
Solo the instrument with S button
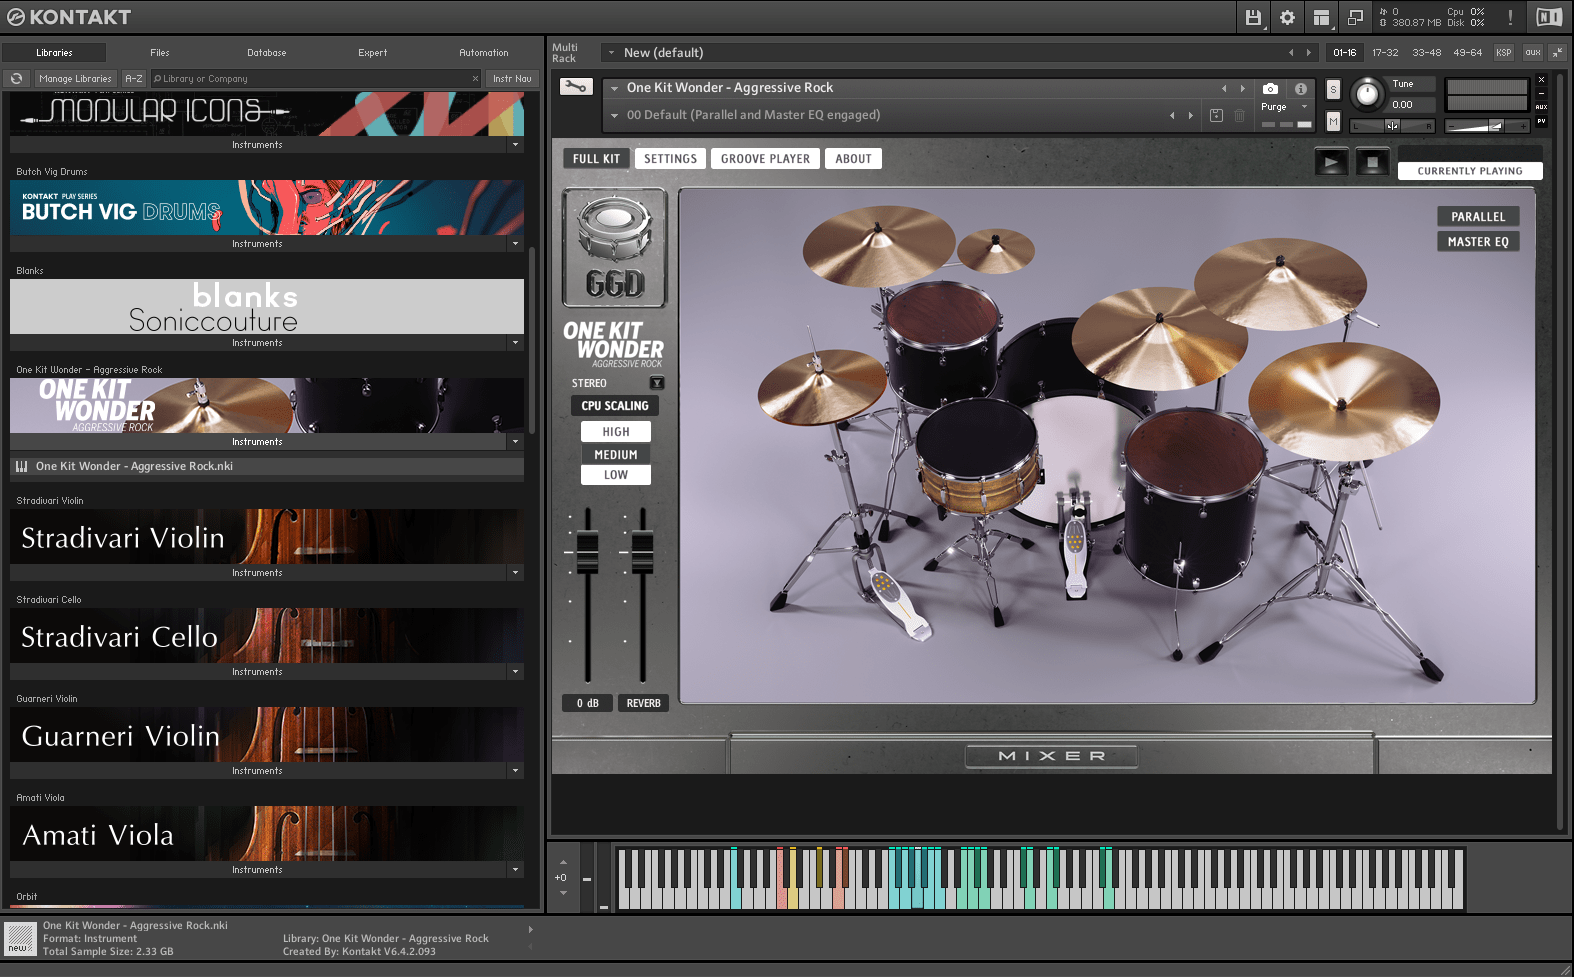click(1333, 89)
